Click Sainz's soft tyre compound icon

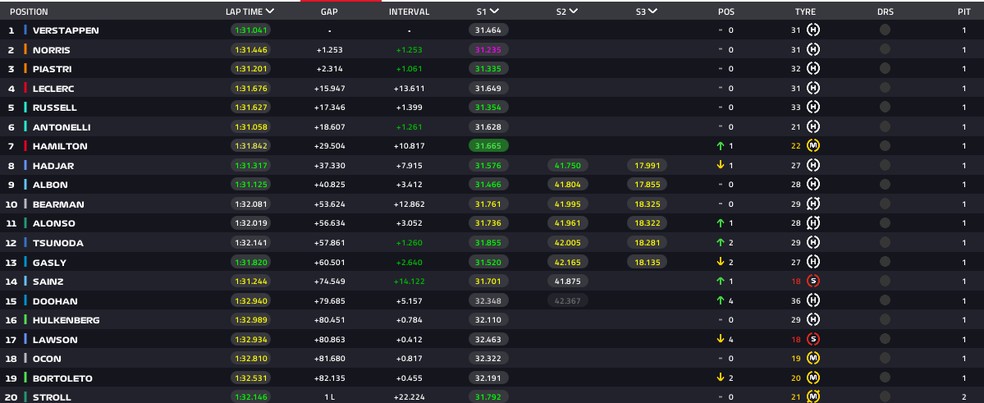(813, 282)
